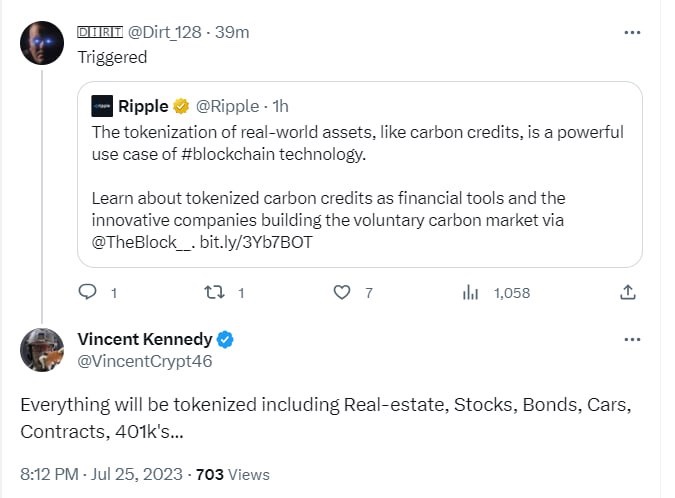Open Vincent Kennedy's profile picture
This screenshot has height=498, width=675.
(42, 350)
